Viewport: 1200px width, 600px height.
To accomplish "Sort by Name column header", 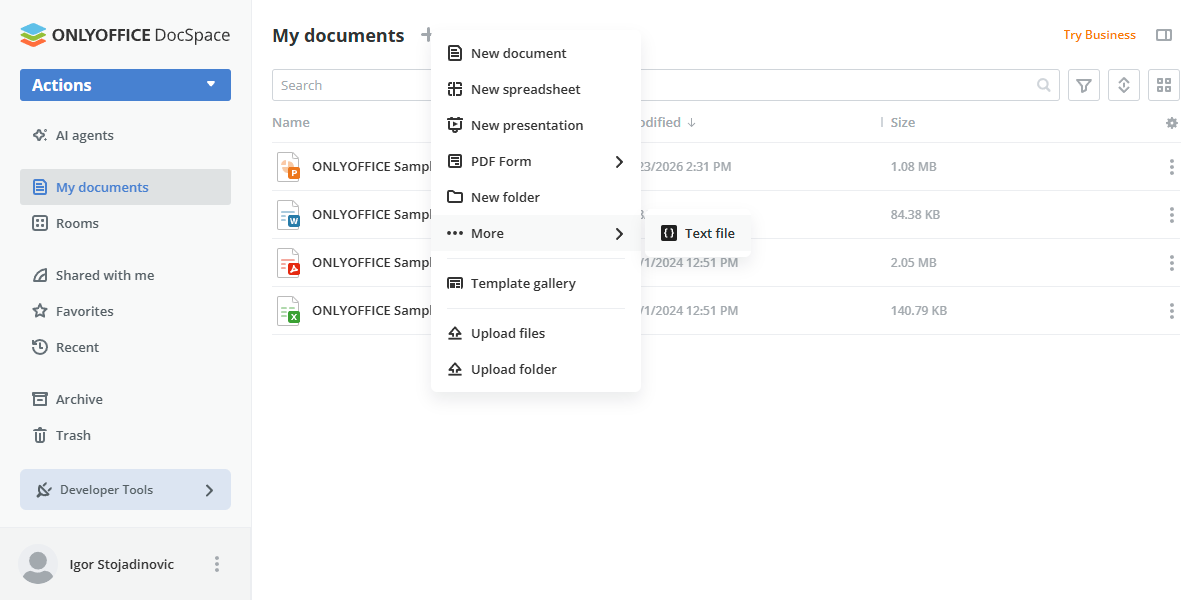I will coord(291,122).
